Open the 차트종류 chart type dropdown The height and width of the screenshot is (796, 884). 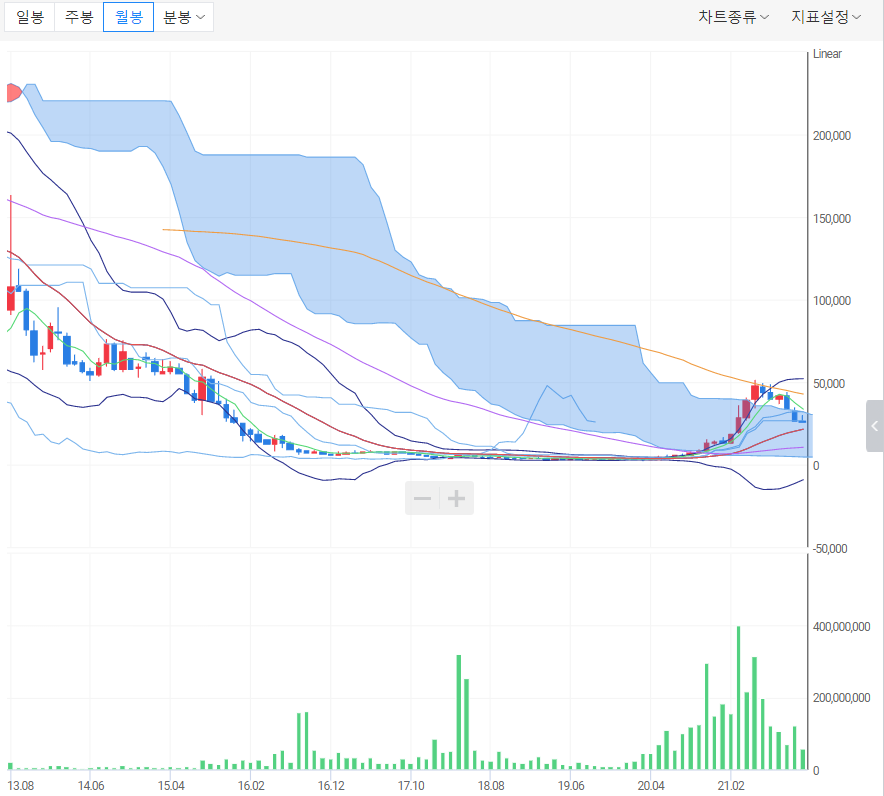(733, 17)
